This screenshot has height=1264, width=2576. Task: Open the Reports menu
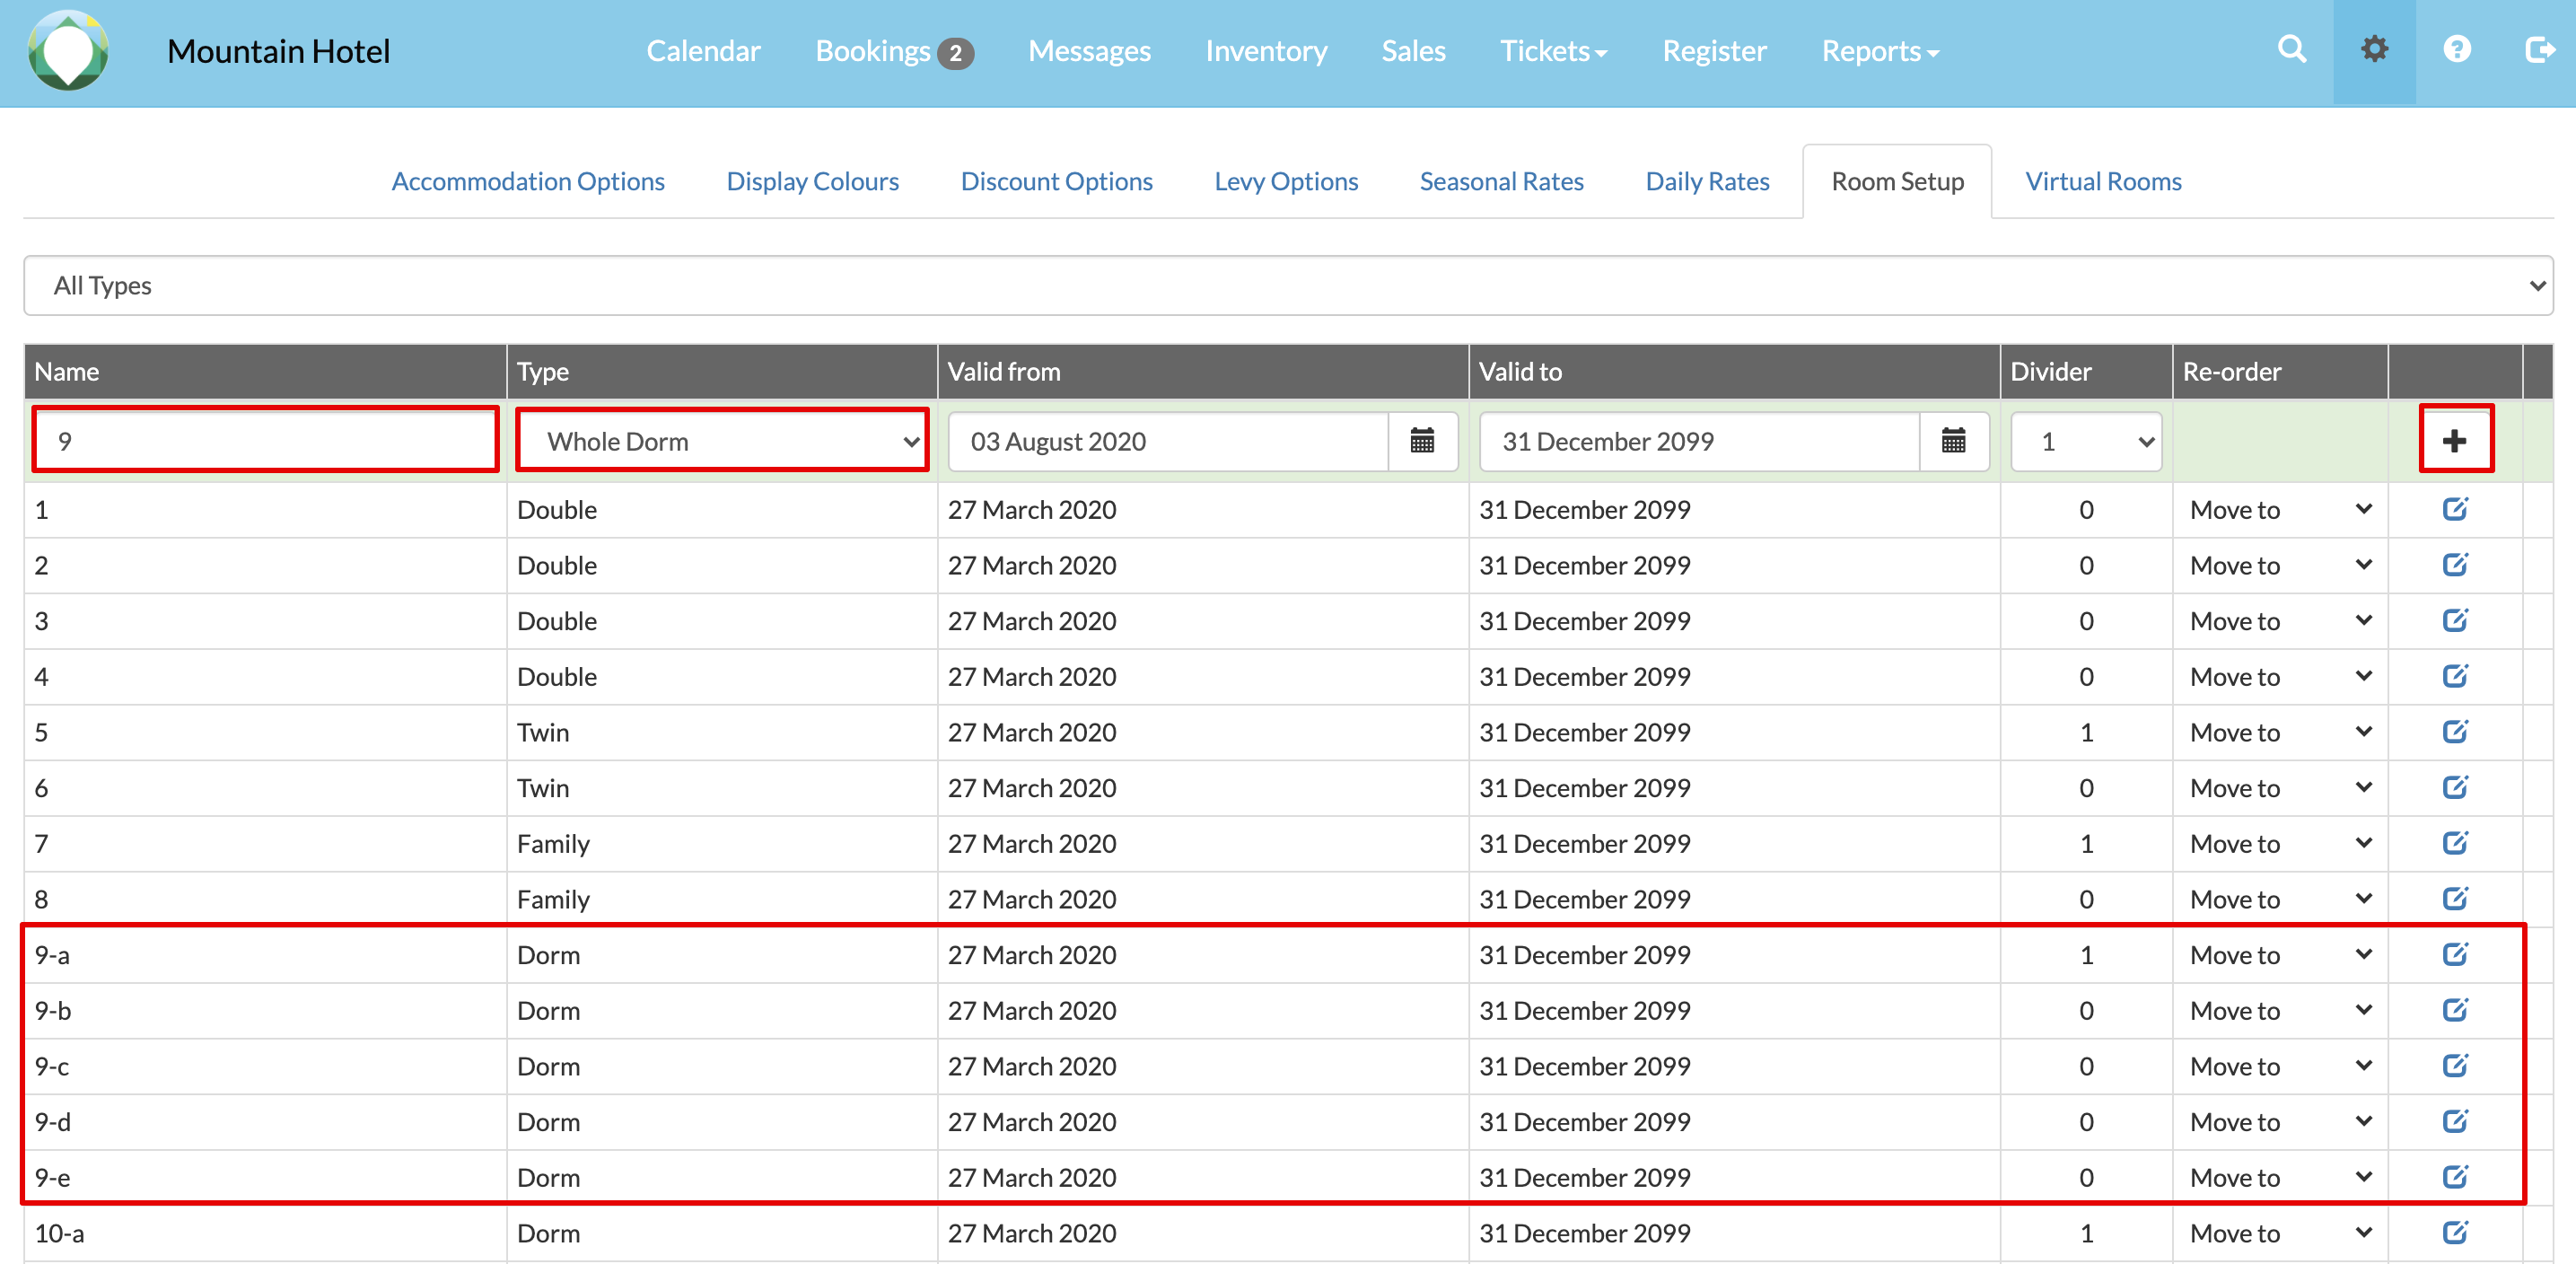pos(1878,51)
